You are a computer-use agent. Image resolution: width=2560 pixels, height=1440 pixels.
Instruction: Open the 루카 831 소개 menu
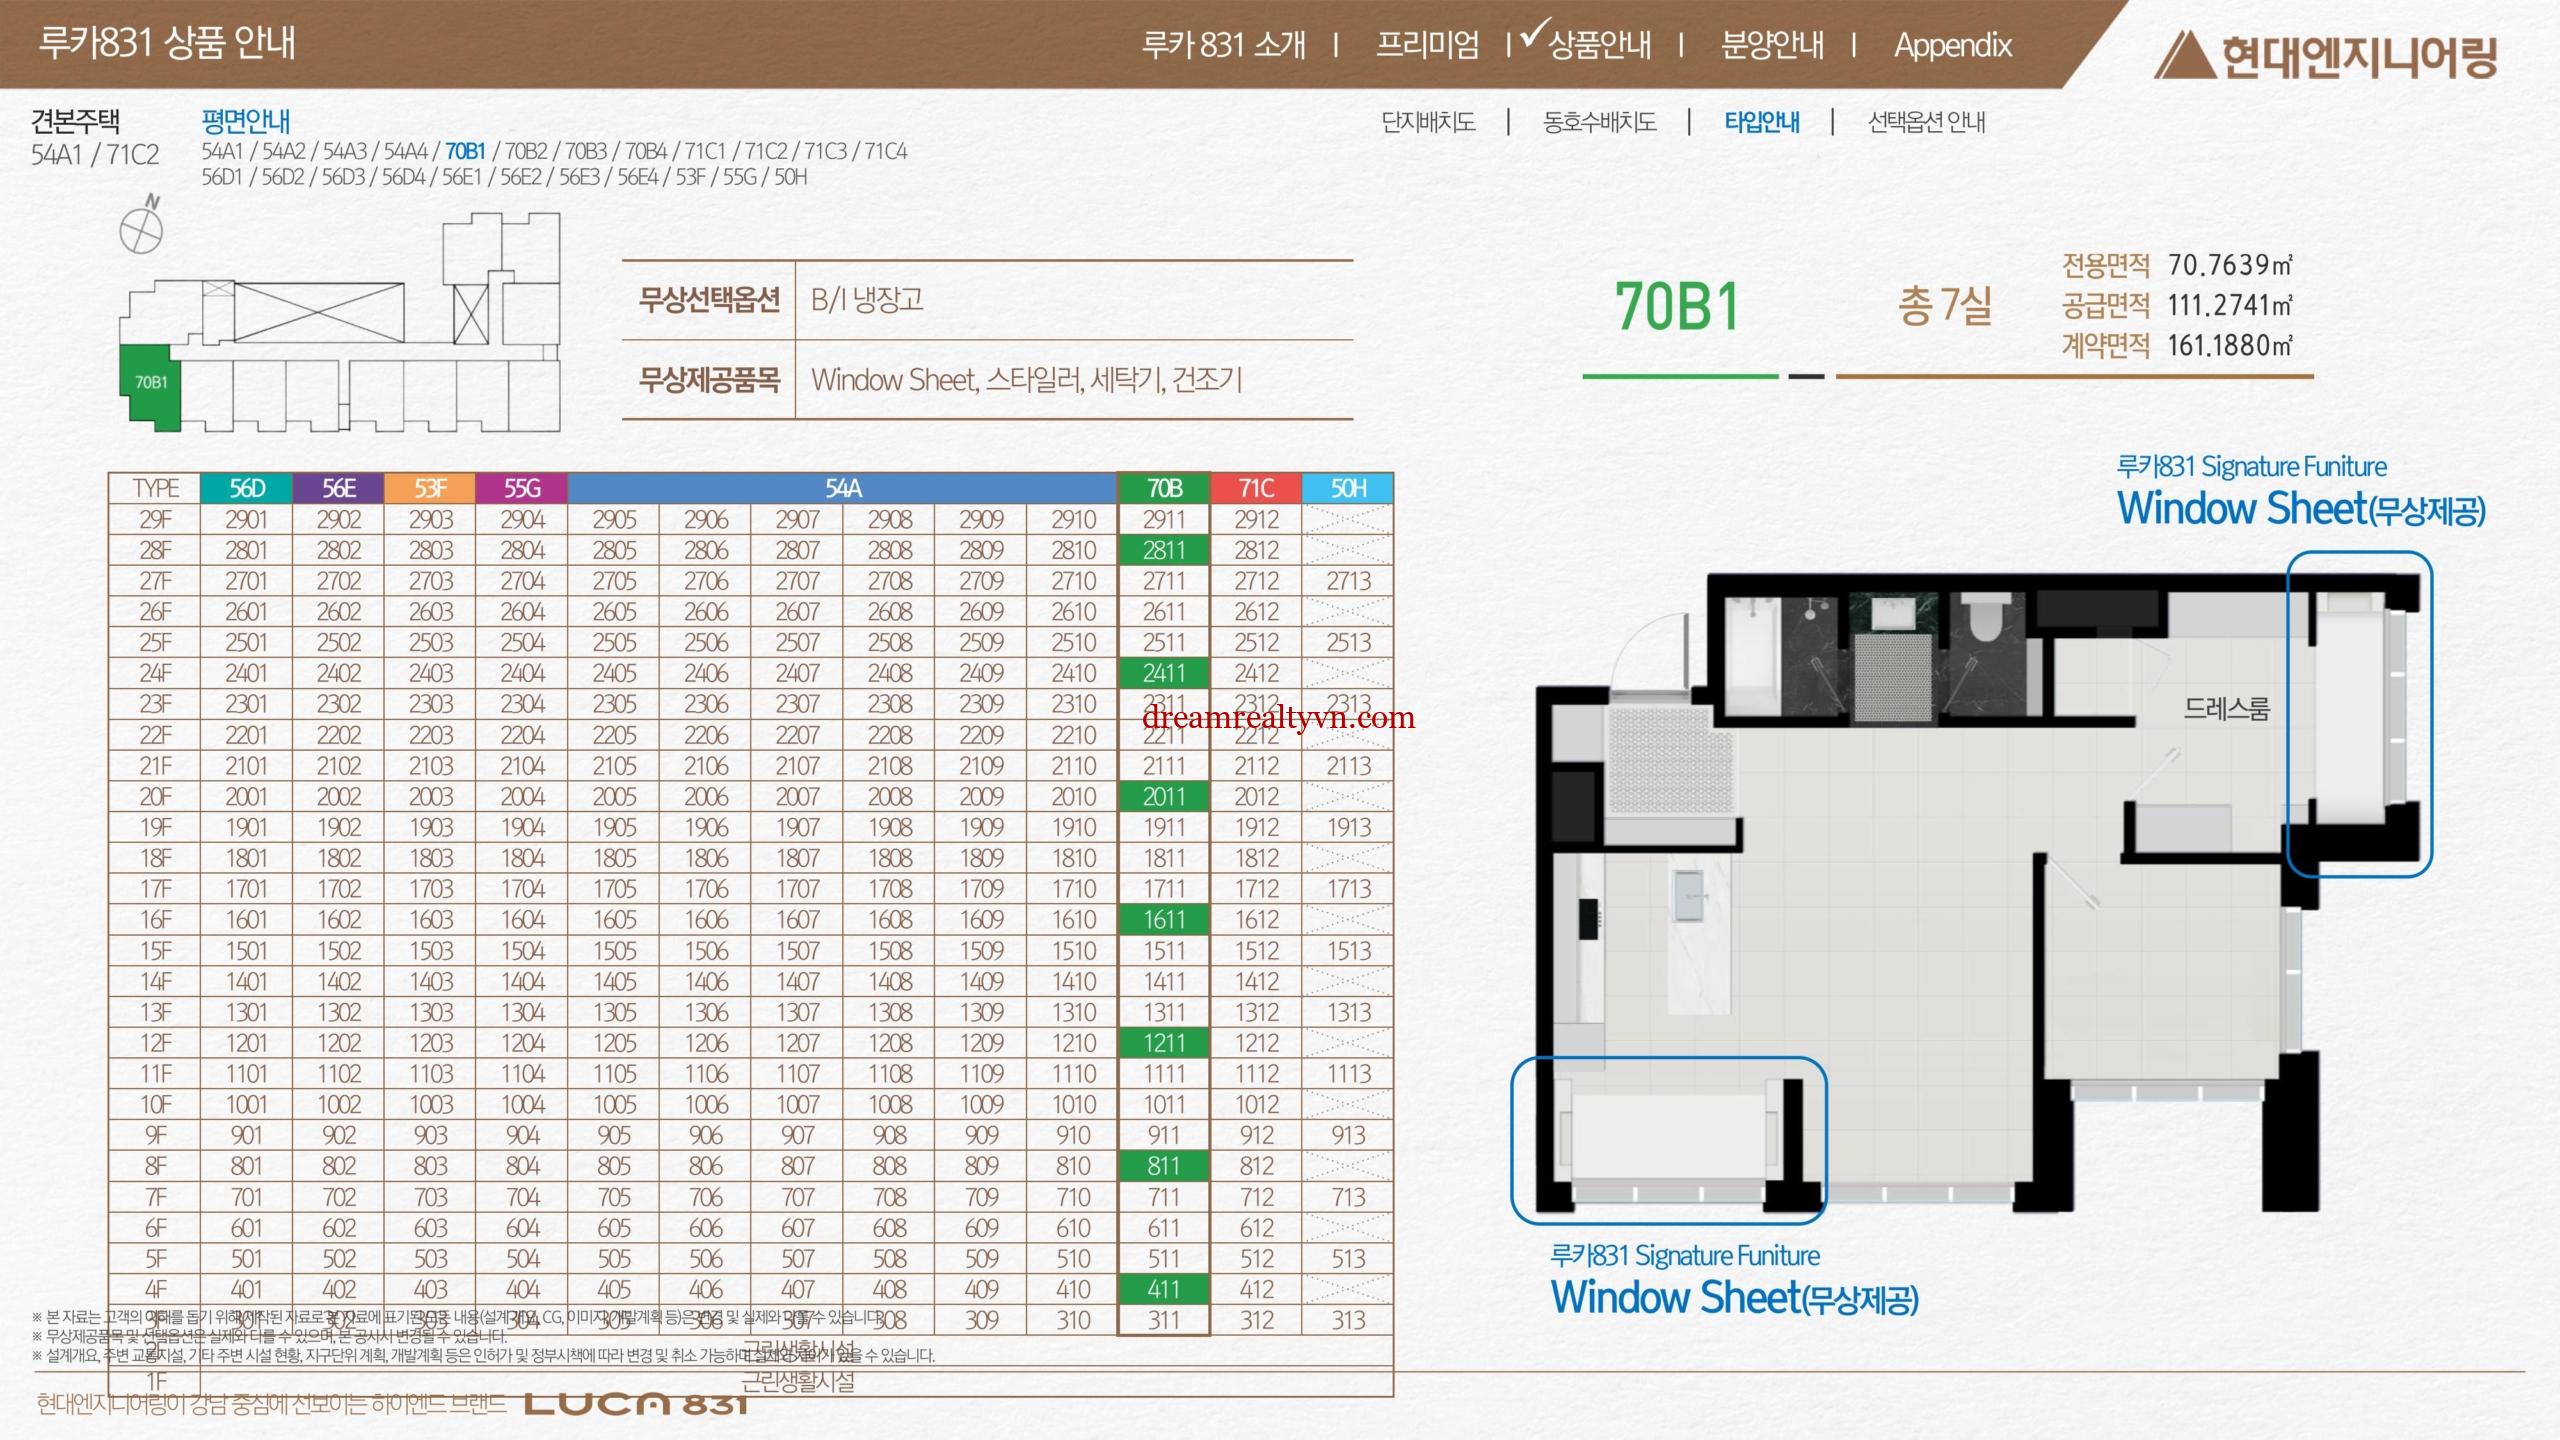[1223, 45]
